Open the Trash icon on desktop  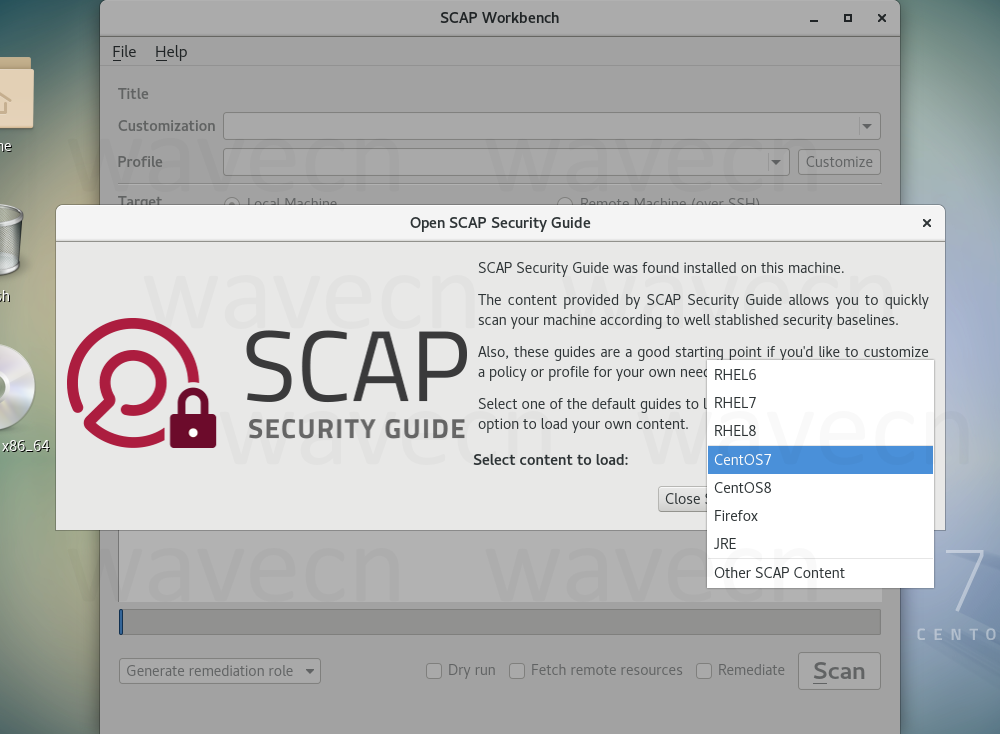[8, 240]
